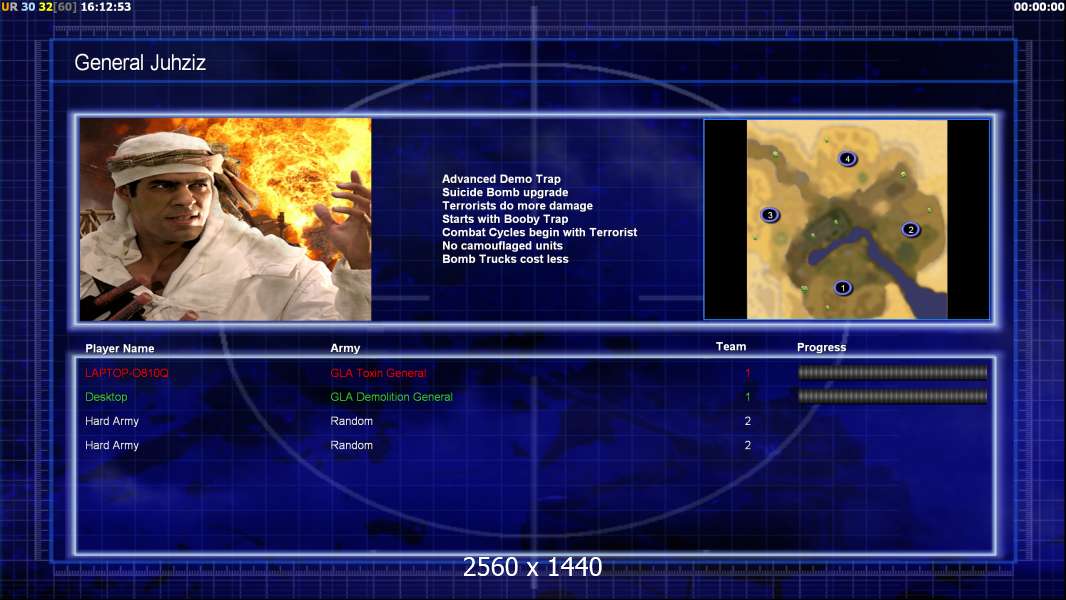
Task: Click the 'Team' column header
Action: [731, 347]
